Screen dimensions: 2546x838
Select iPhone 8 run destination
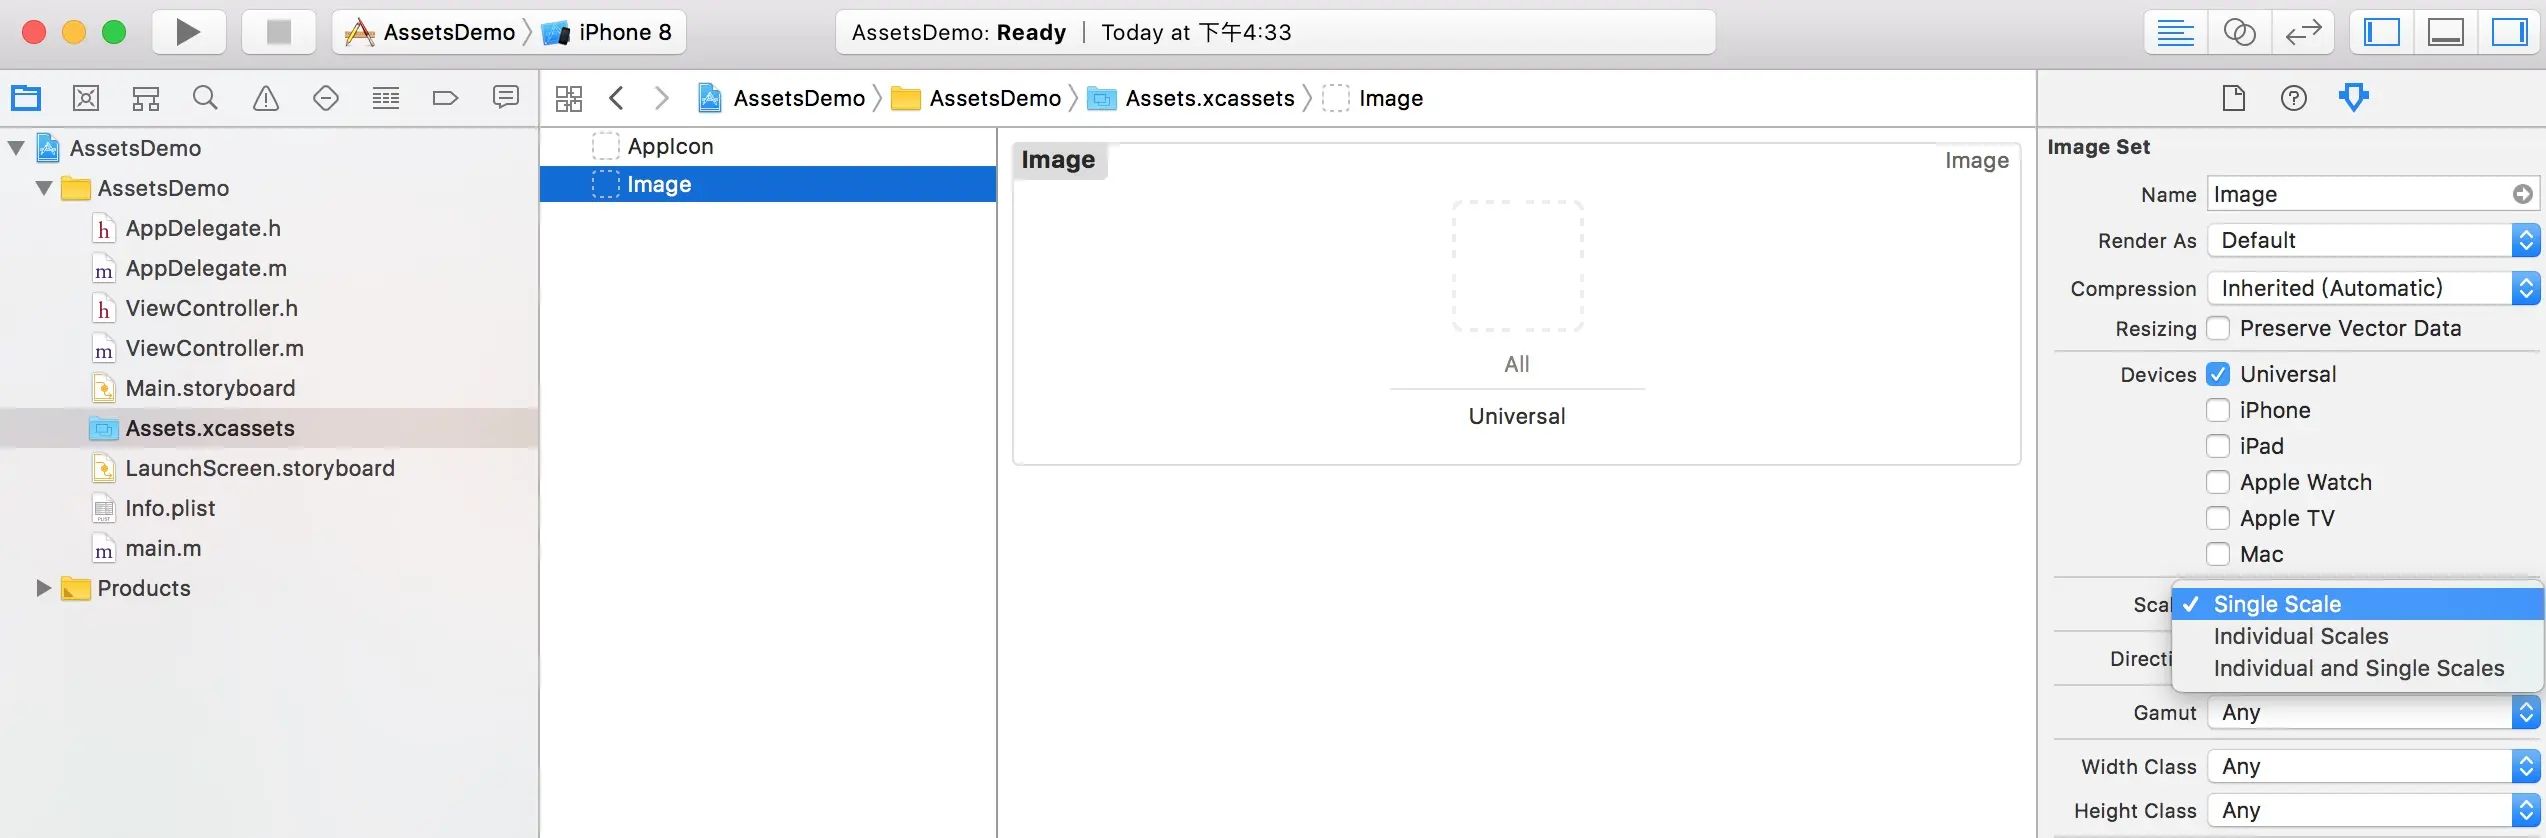(608, 32)
